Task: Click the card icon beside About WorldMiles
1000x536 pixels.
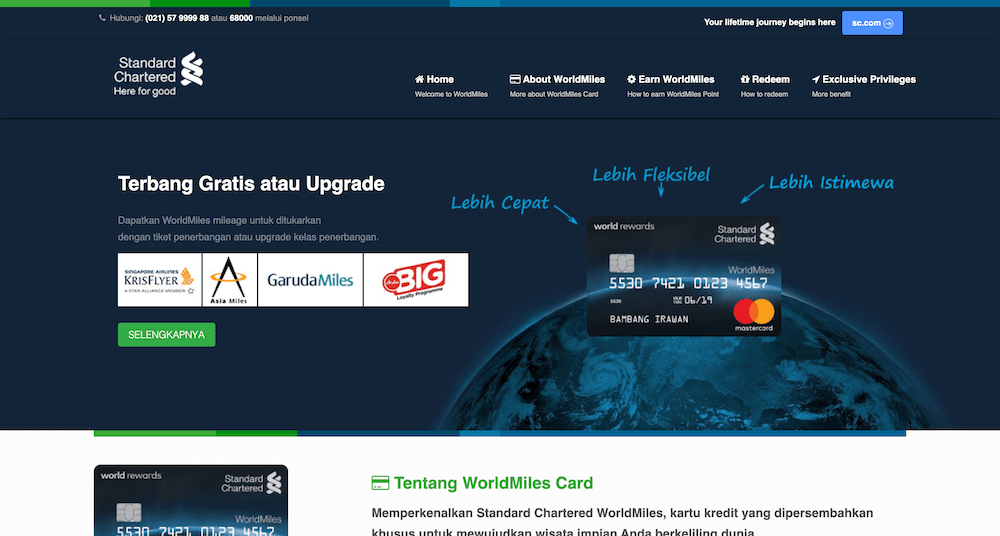Action: (515, 79)
